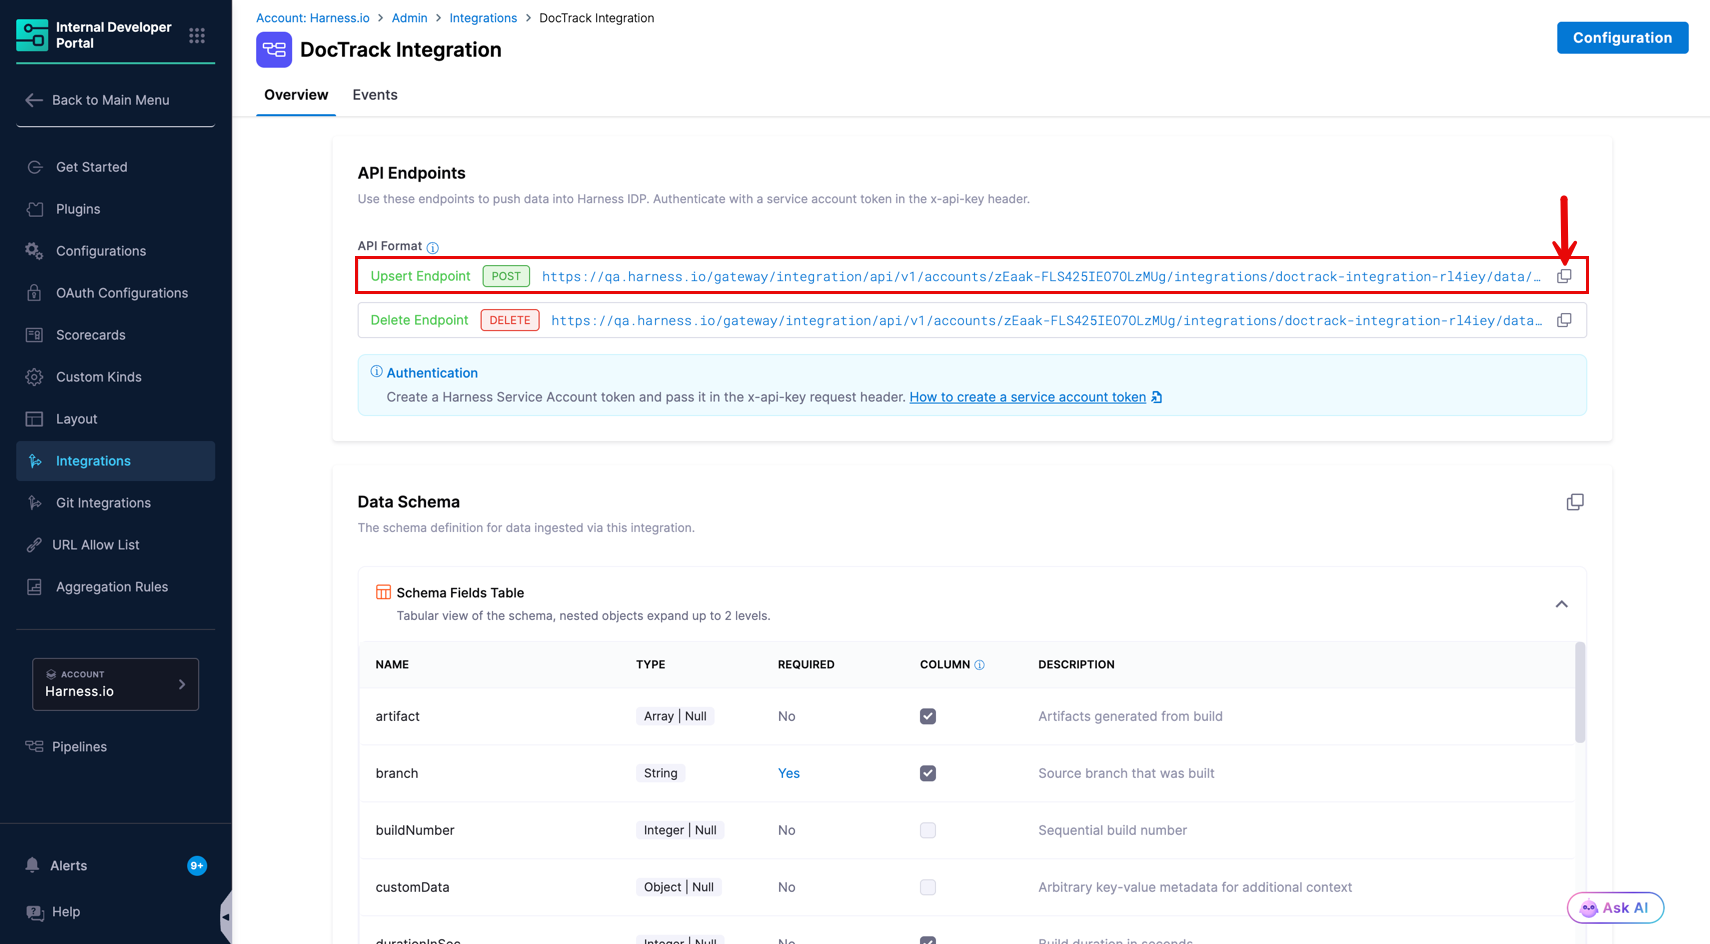Click the Upsert Endpoint URL text

tap(1041, 276)
